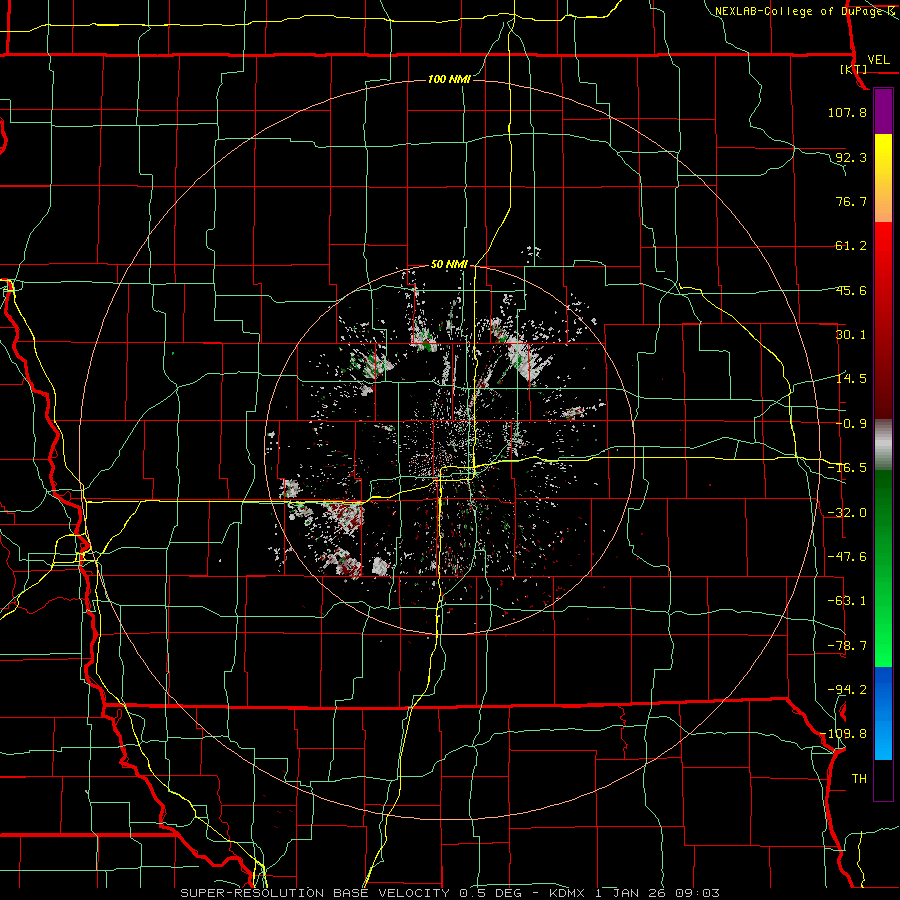Viewport: 900px width, 900px height.
Task: Click the 92.3 velocity scale value
Action: point(851,157)
